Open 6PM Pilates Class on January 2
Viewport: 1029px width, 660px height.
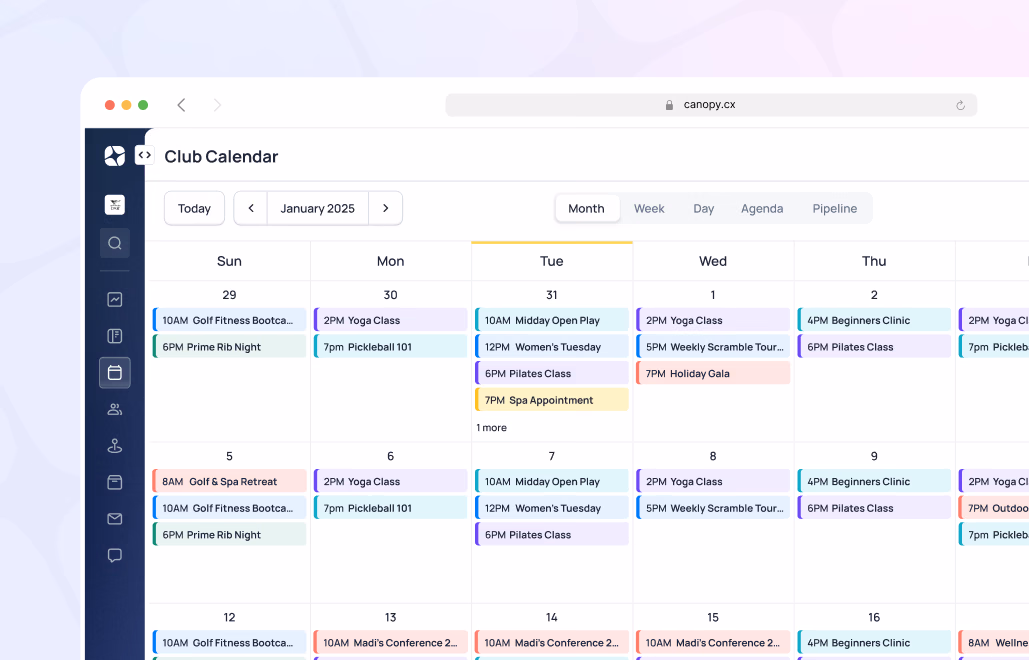tap(874, 346)
